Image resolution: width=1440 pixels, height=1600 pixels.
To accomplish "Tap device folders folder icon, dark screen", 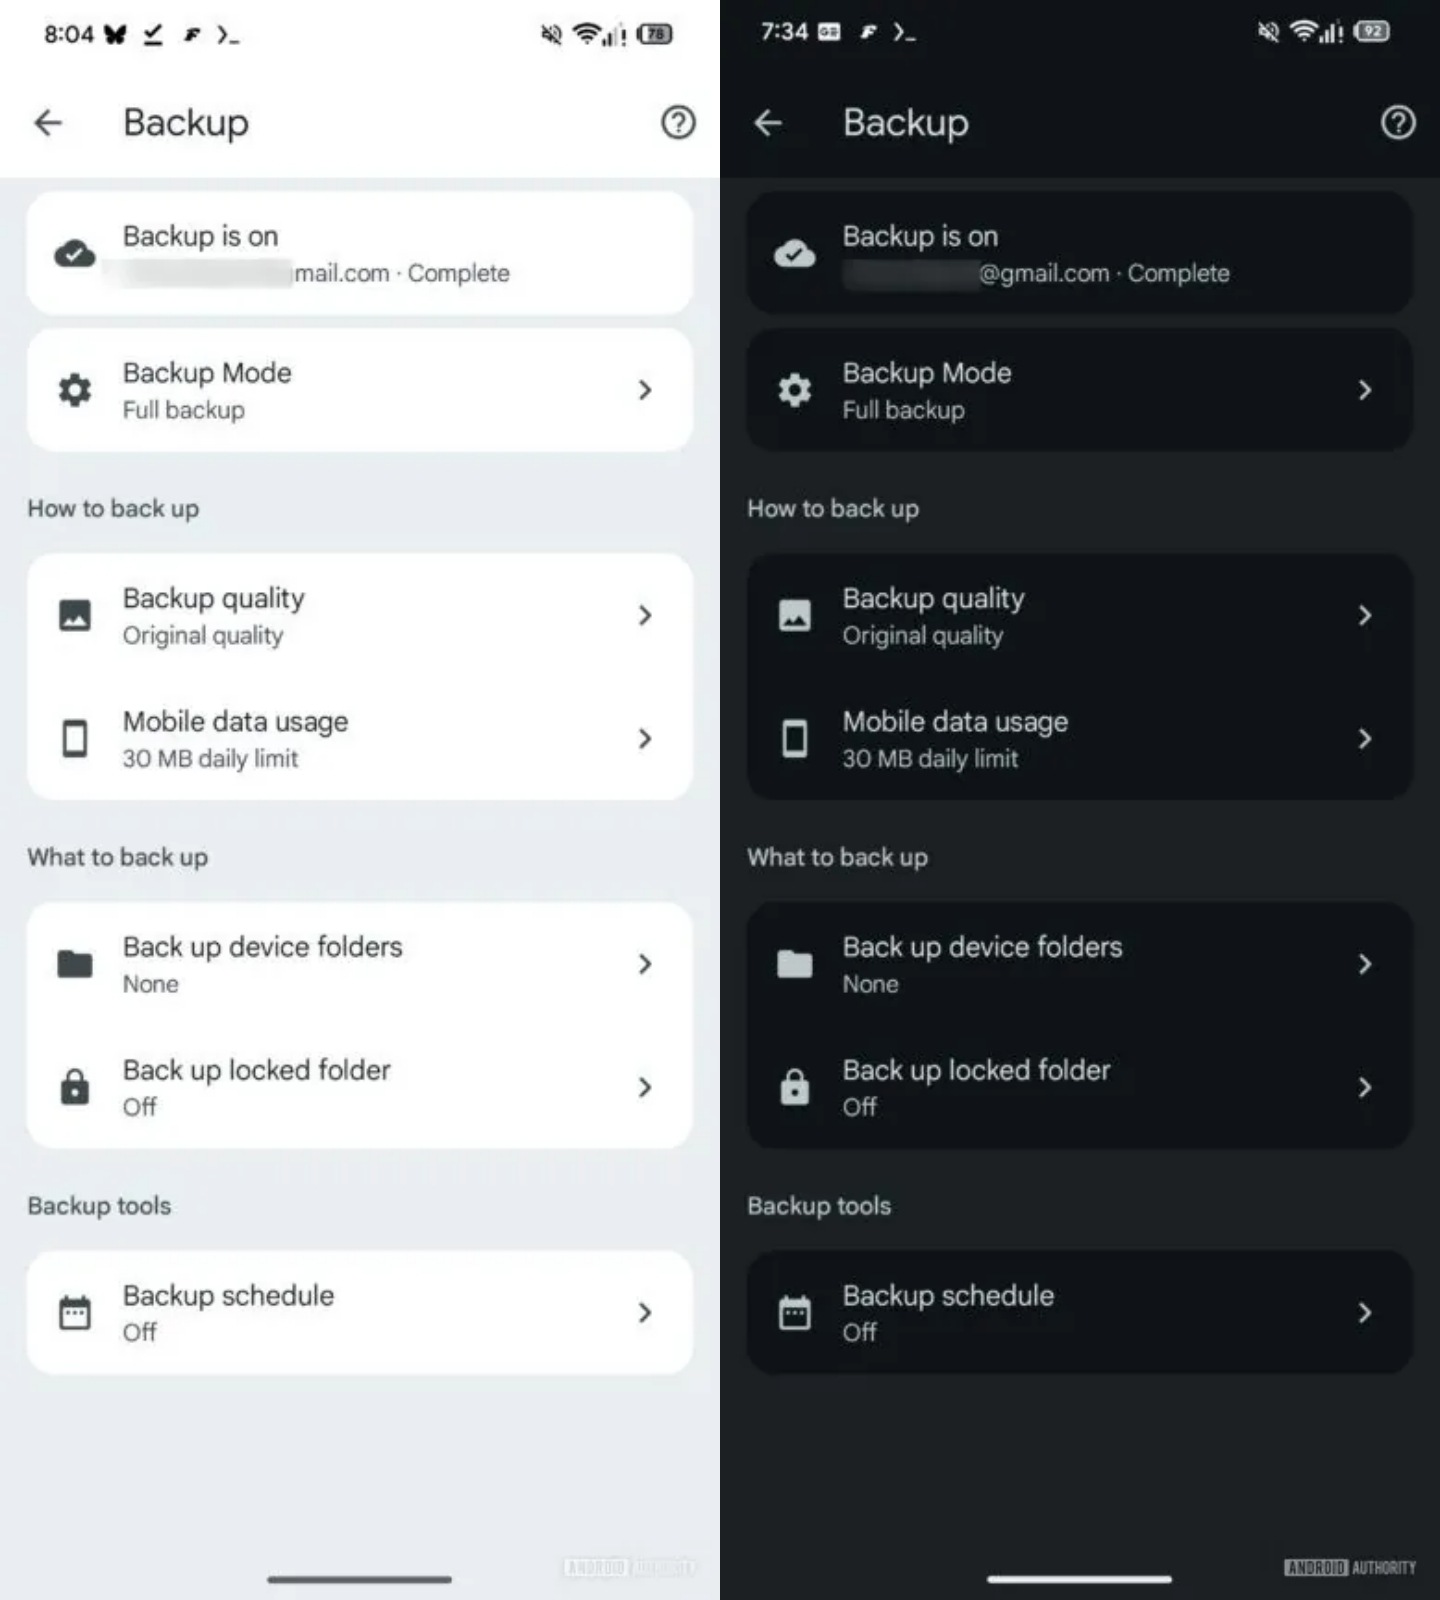I will coord(795,964).
